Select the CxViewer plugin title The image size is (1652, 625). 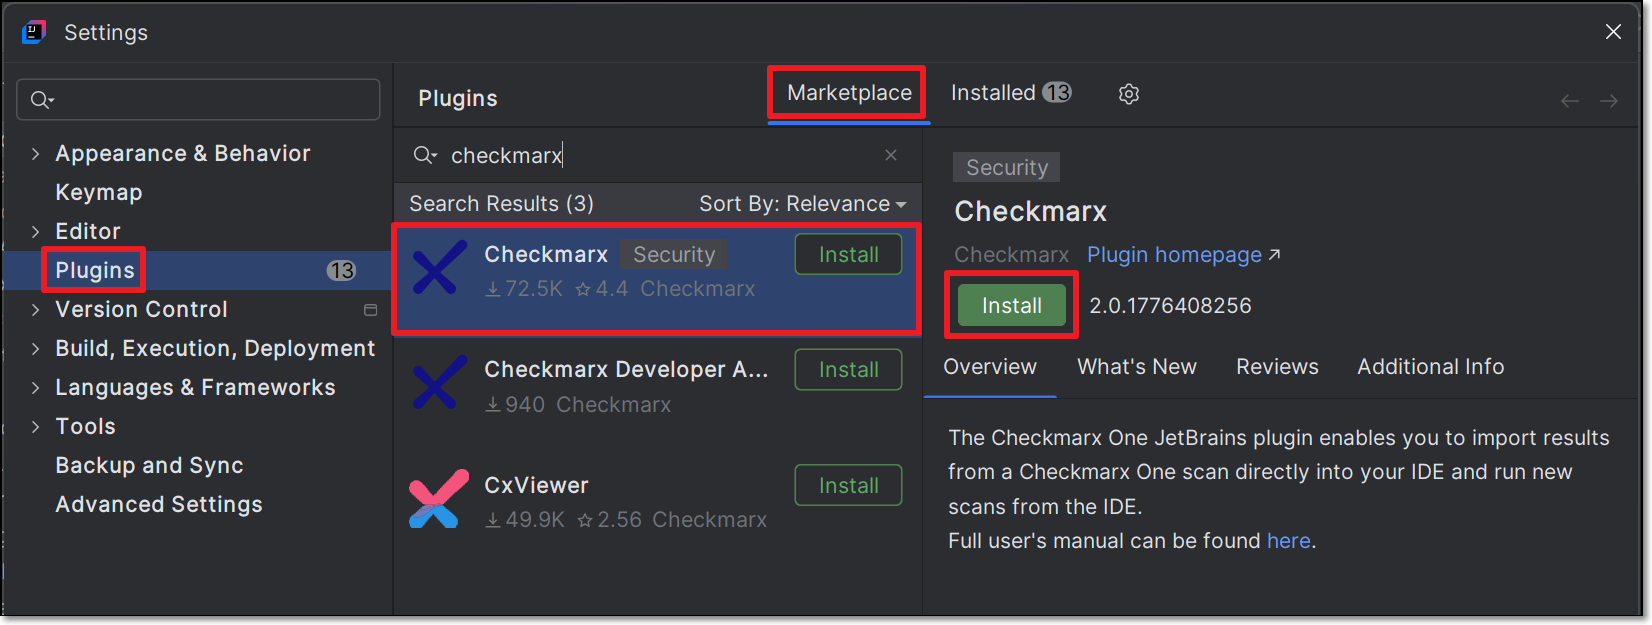[536, 486]
